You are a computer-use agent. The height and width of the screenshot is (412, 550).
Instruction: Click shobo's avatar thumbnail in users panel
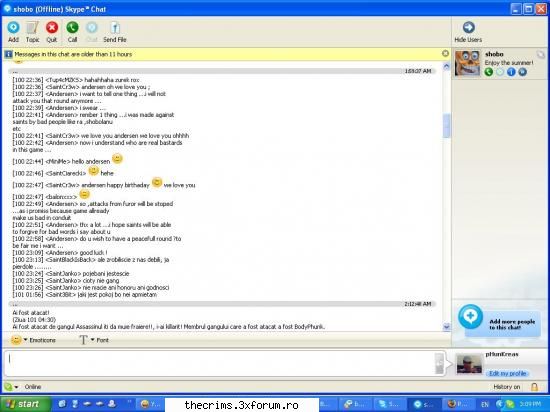(468, 63)
